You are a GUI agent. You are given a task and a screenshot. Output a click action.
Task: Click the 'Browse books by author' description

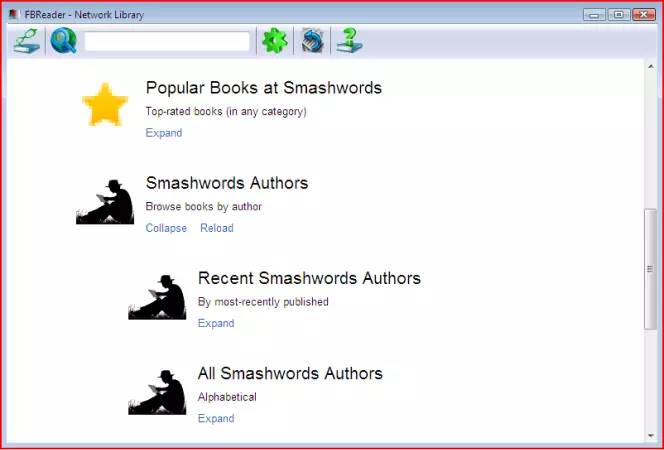pos(204,207)
